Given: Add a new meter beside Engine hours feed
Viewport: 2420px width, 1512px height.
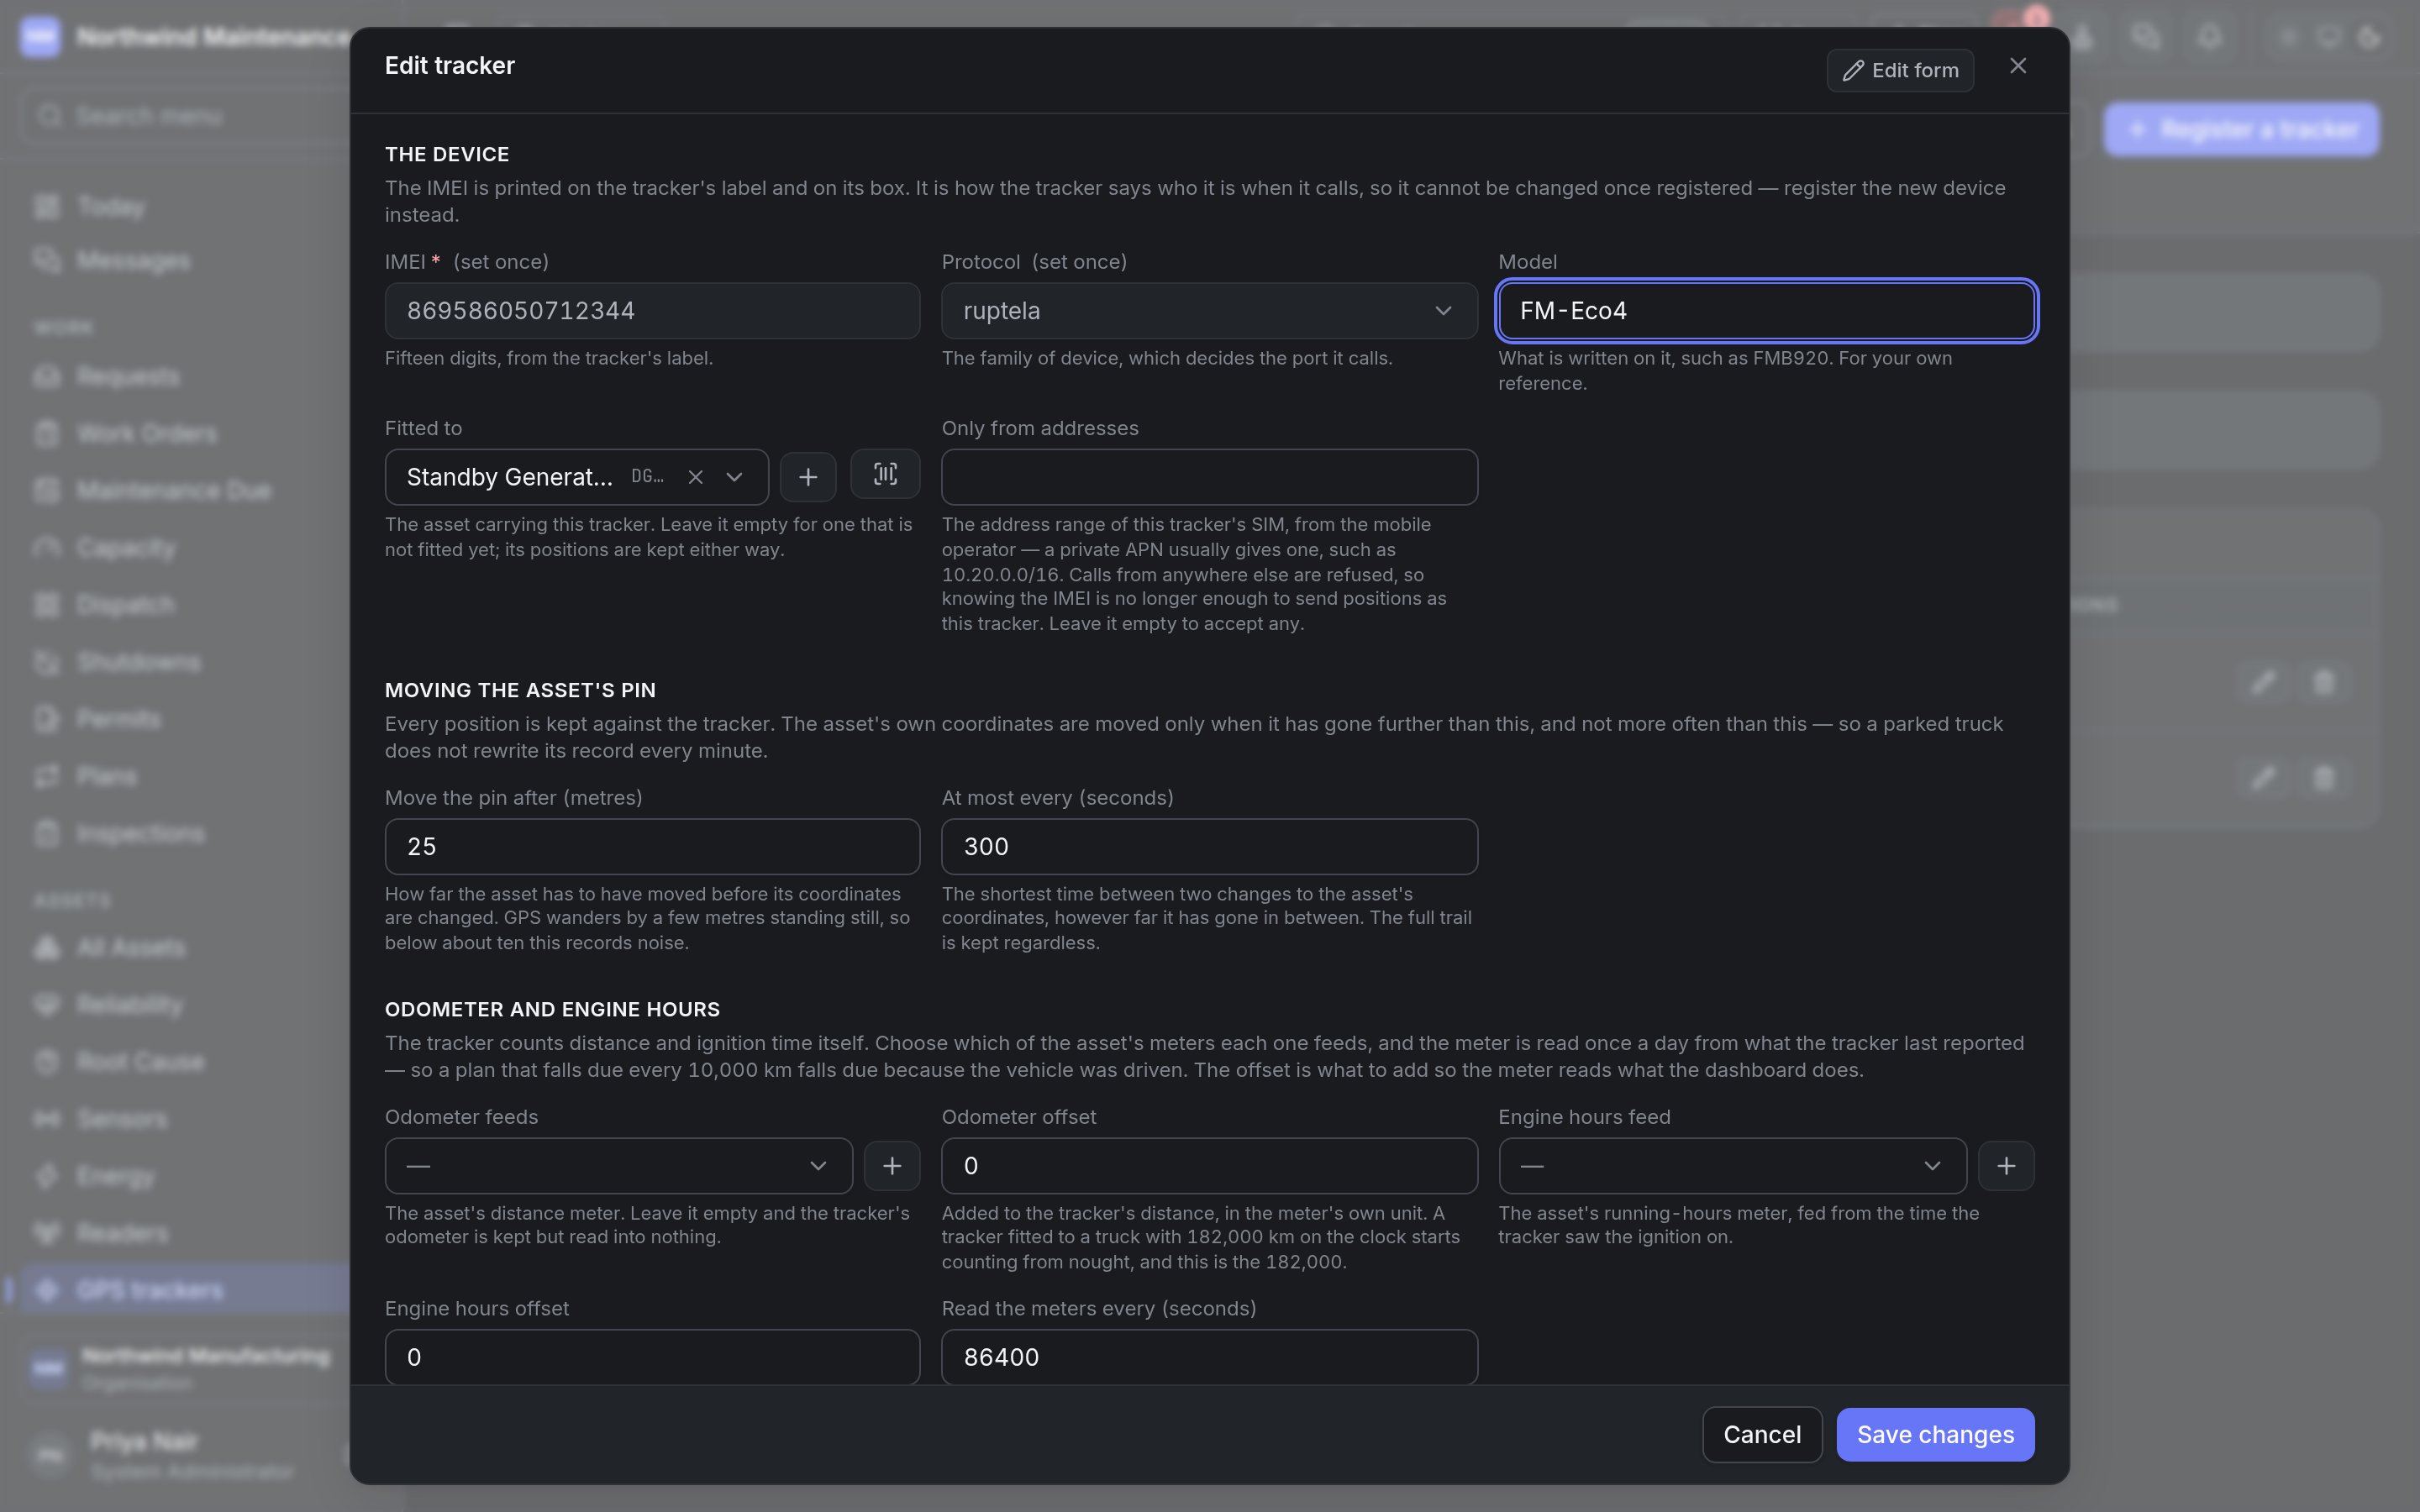Looking at the screenshot, I should (x=2006, y=1166).
